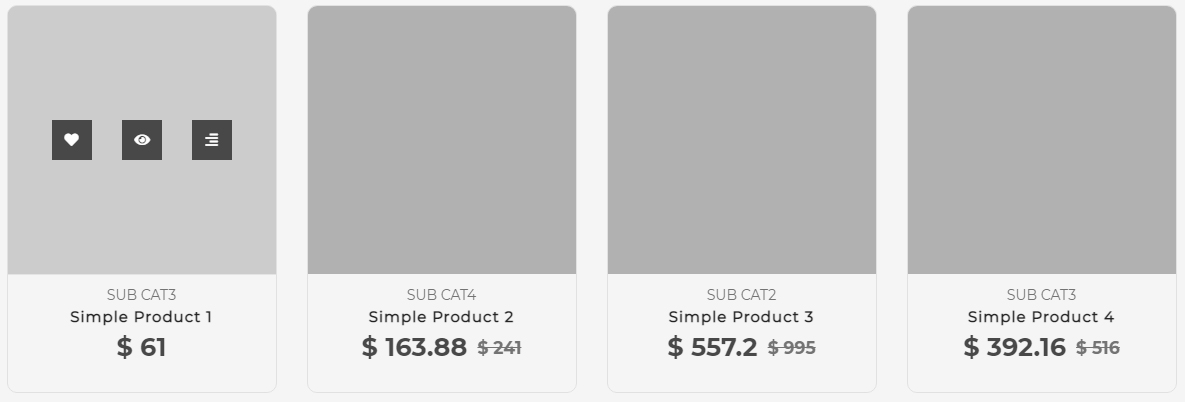Image resolution: width=1185 pixels, height=402 pixels.
Task: Open the Simple Product 3 title link
Action: [741, 317]
